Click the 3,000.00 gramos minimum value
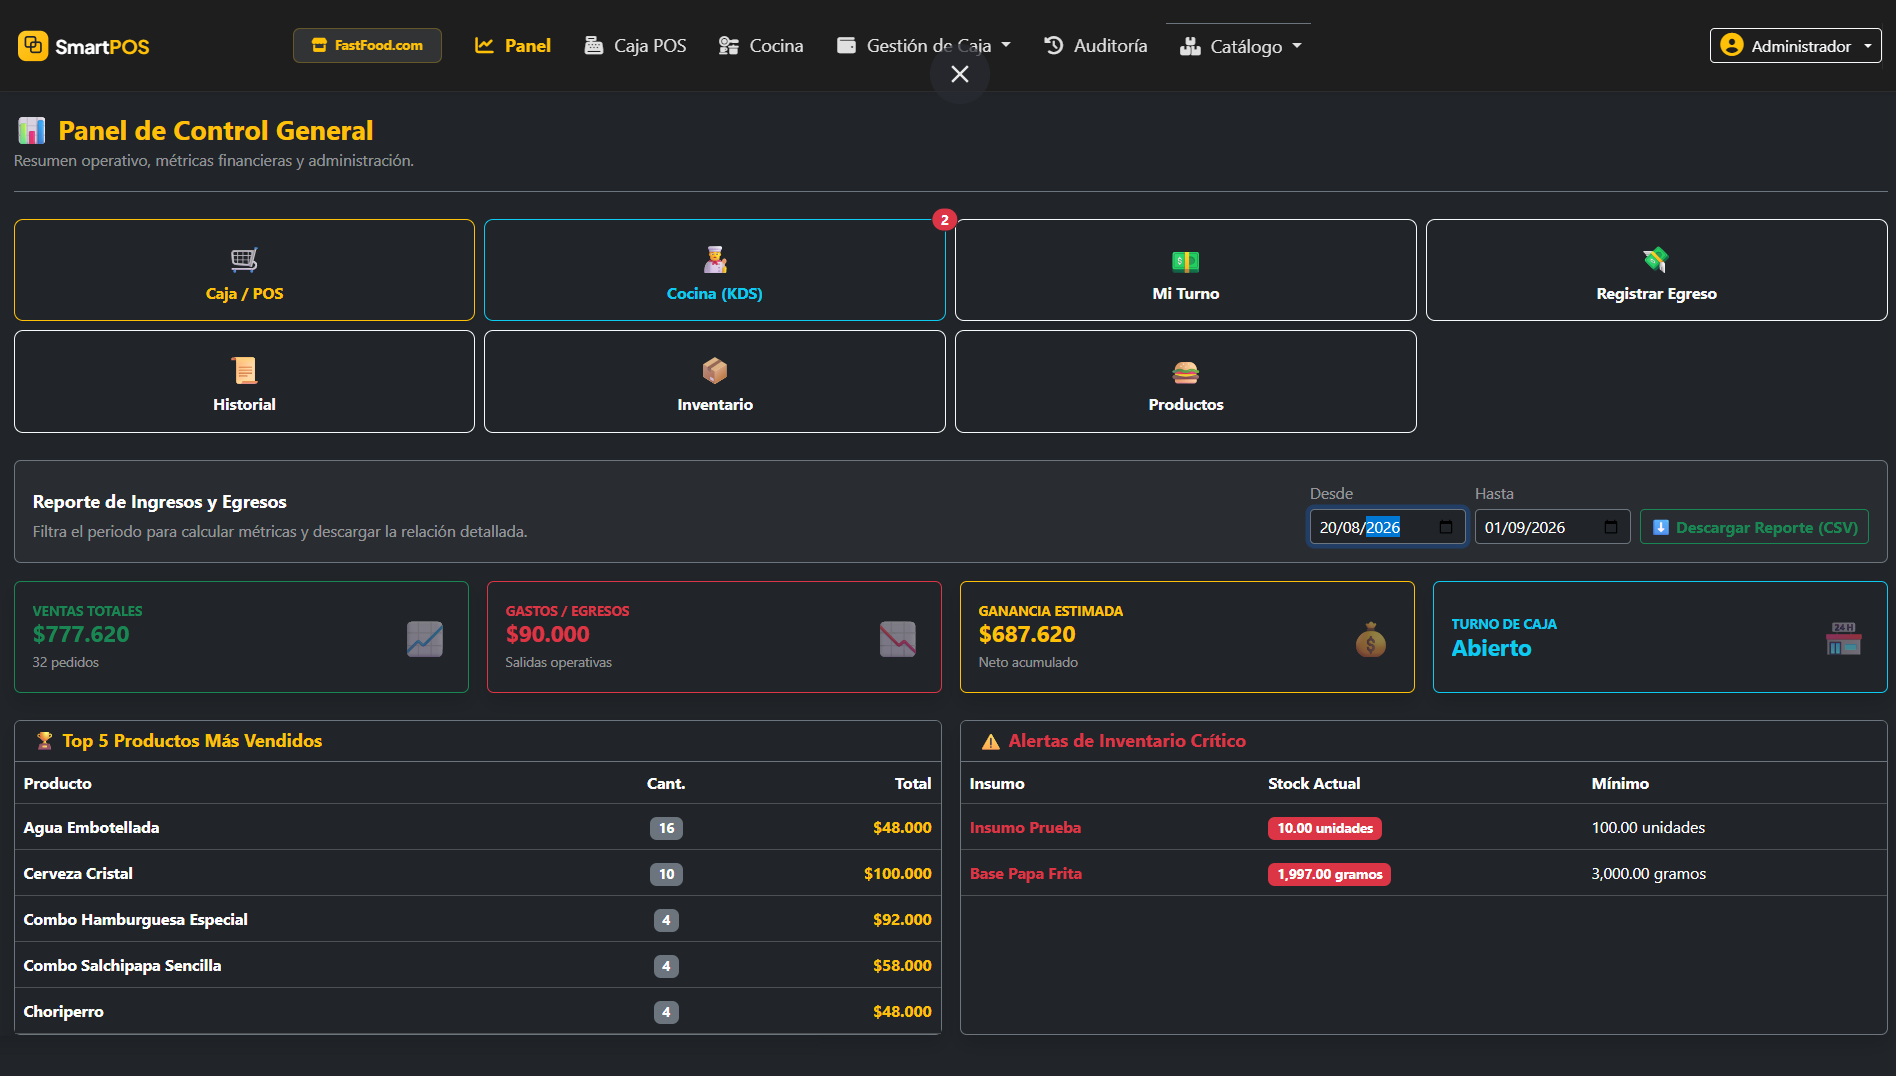 click(x=1648, y=873)
